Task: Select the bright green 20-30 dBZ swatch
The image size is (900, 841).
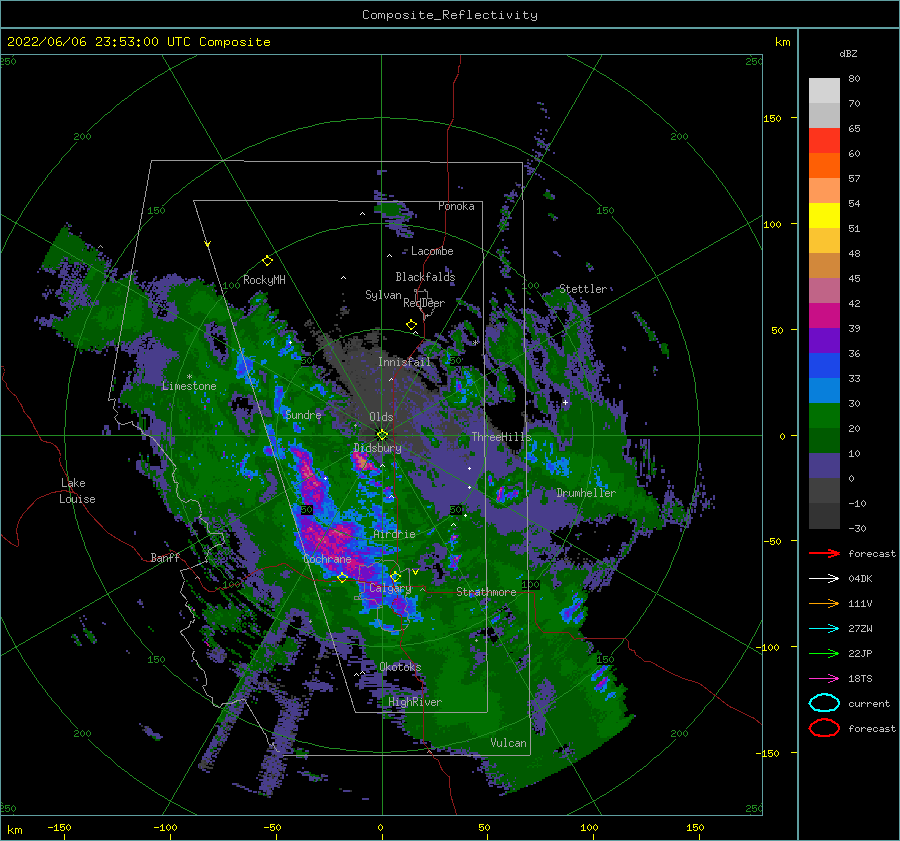Action: coord(824,416)
